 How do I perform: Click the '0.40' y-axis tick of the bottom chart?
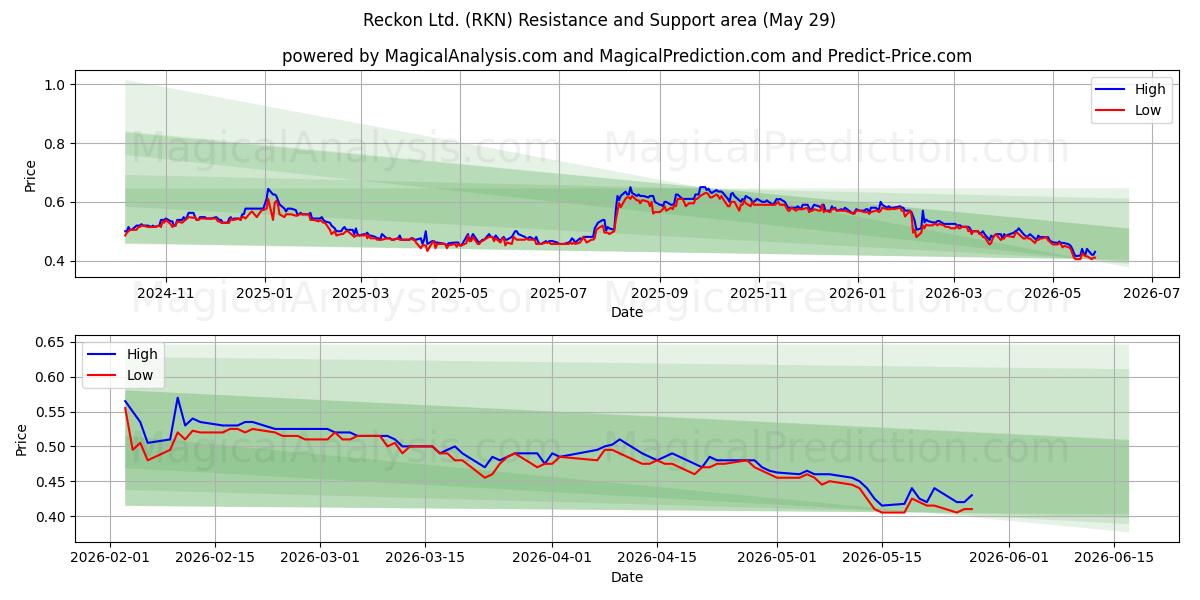[x=52, y=517]
